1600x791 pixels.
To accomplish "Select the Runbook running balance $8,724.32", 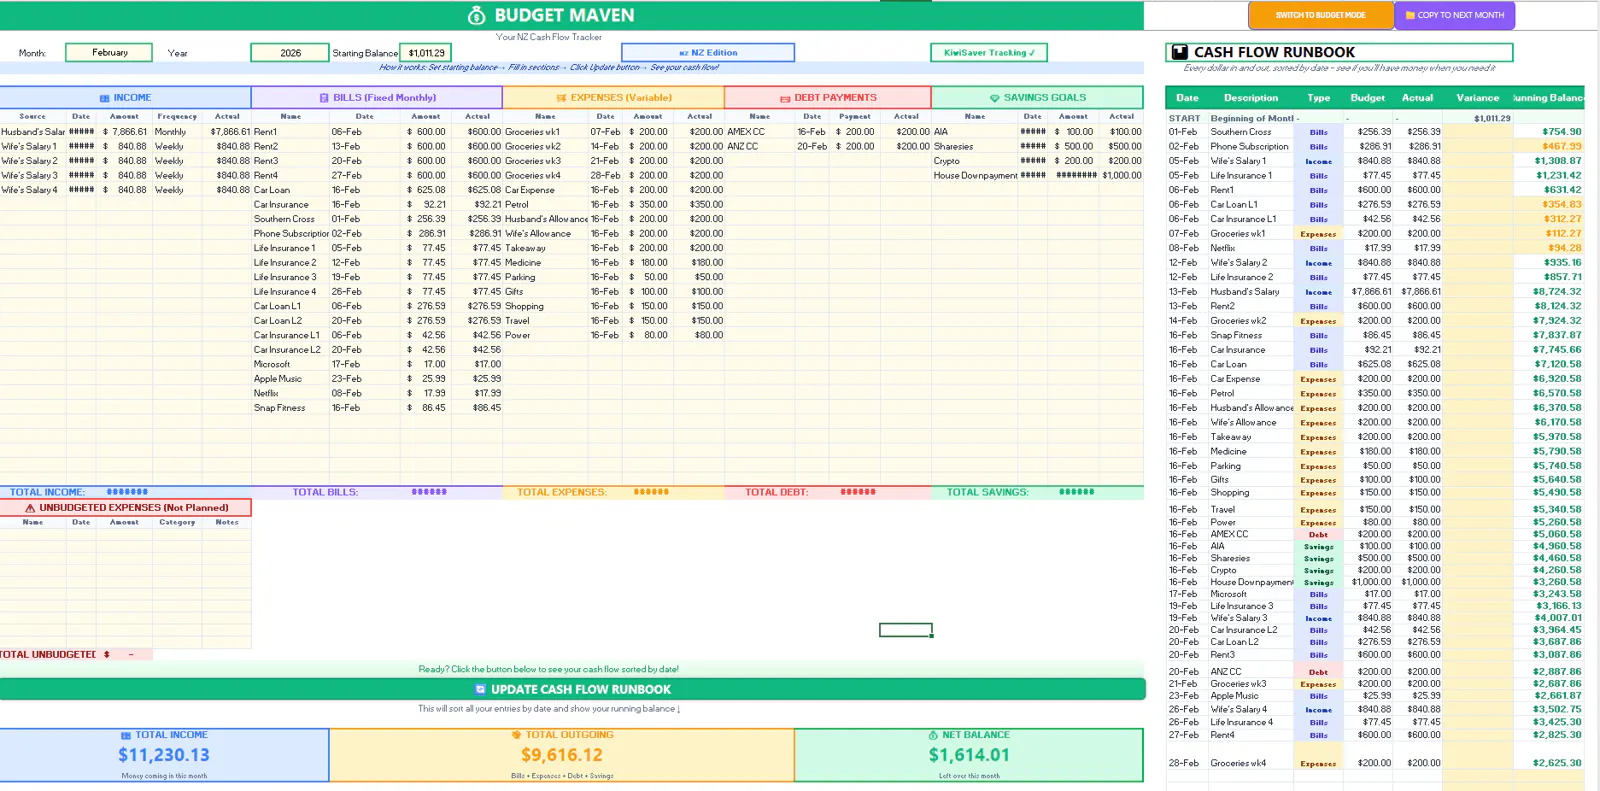I will pyautogui.click(x=1557, y=292).
